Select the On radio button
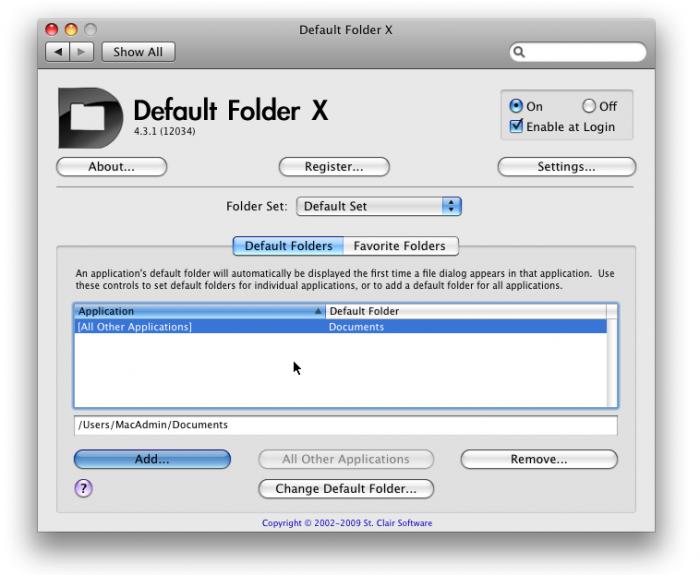The height and width of the screenshot is (575, 700). point(516,106)
